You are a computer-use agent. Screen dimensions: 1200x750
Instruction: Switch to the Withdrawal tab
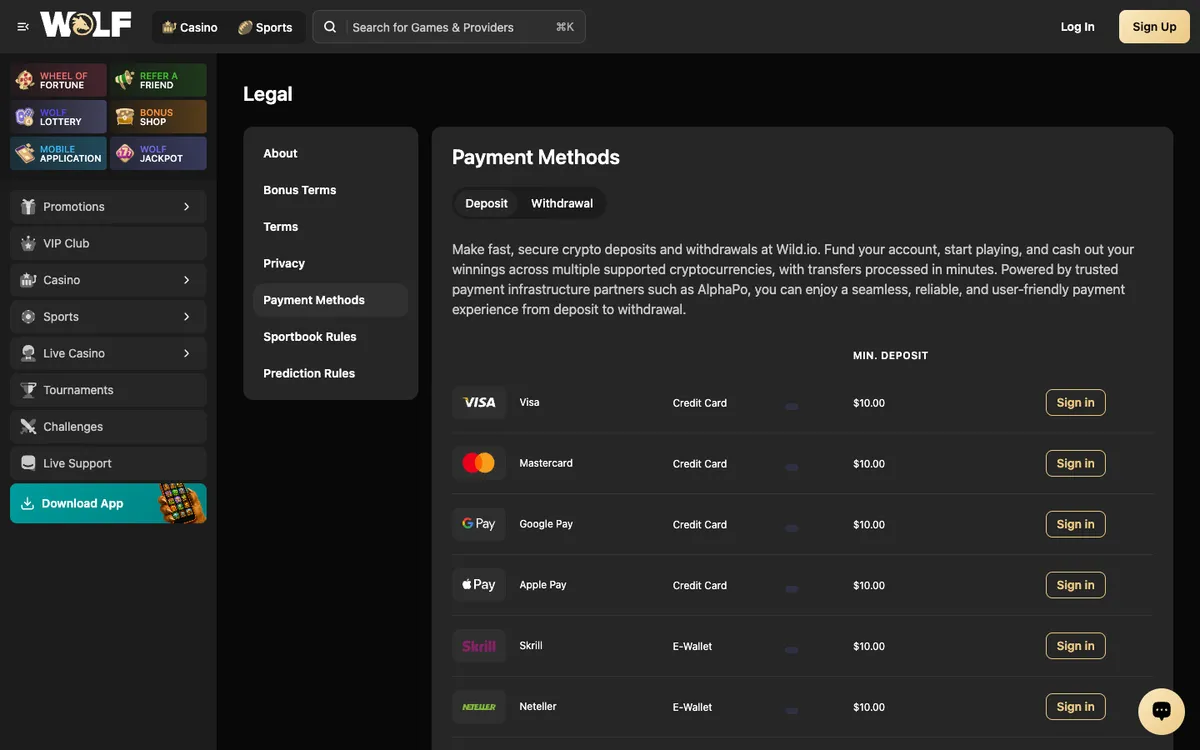coord(562,203)
